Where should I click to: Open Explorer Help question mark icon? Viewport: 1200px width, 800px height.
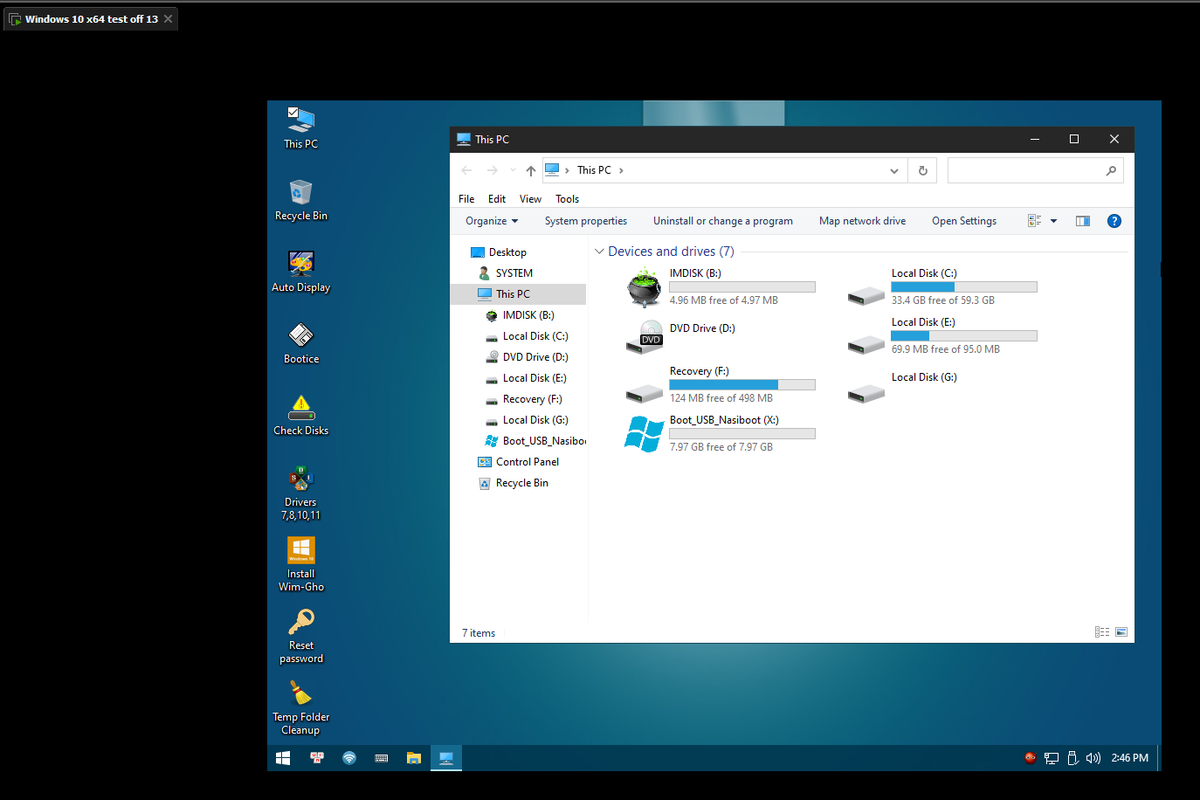(1114, 221)
